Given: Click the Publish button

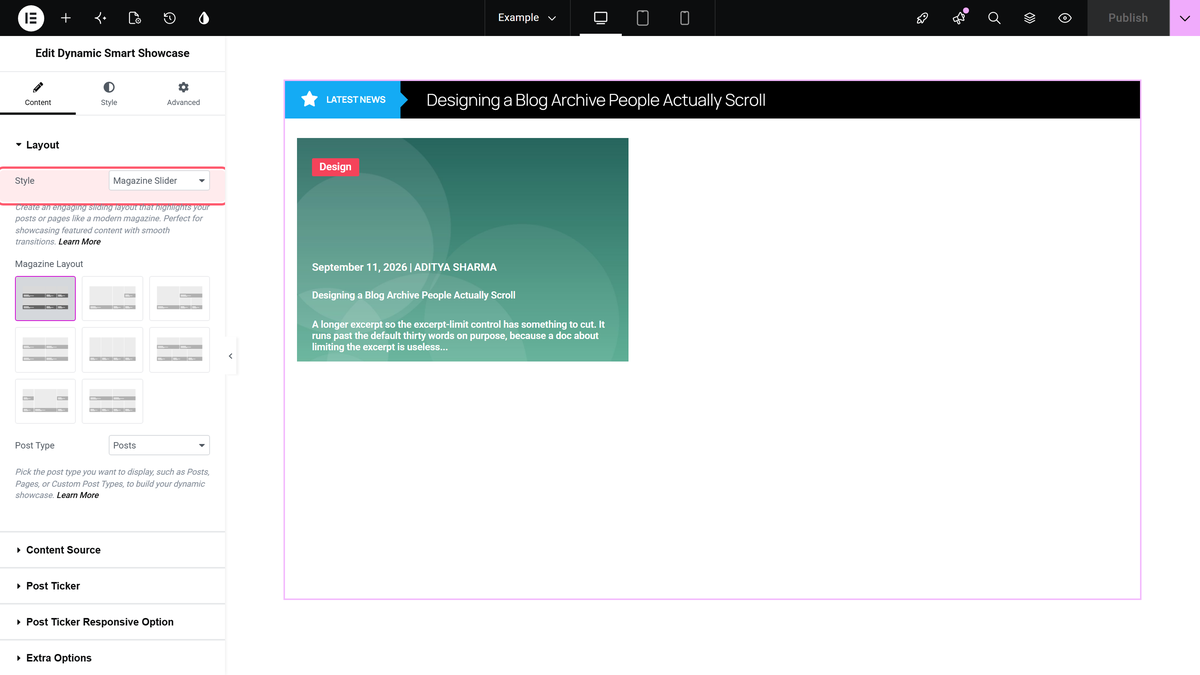Looking at the screenshot, I should point(1128,18).
